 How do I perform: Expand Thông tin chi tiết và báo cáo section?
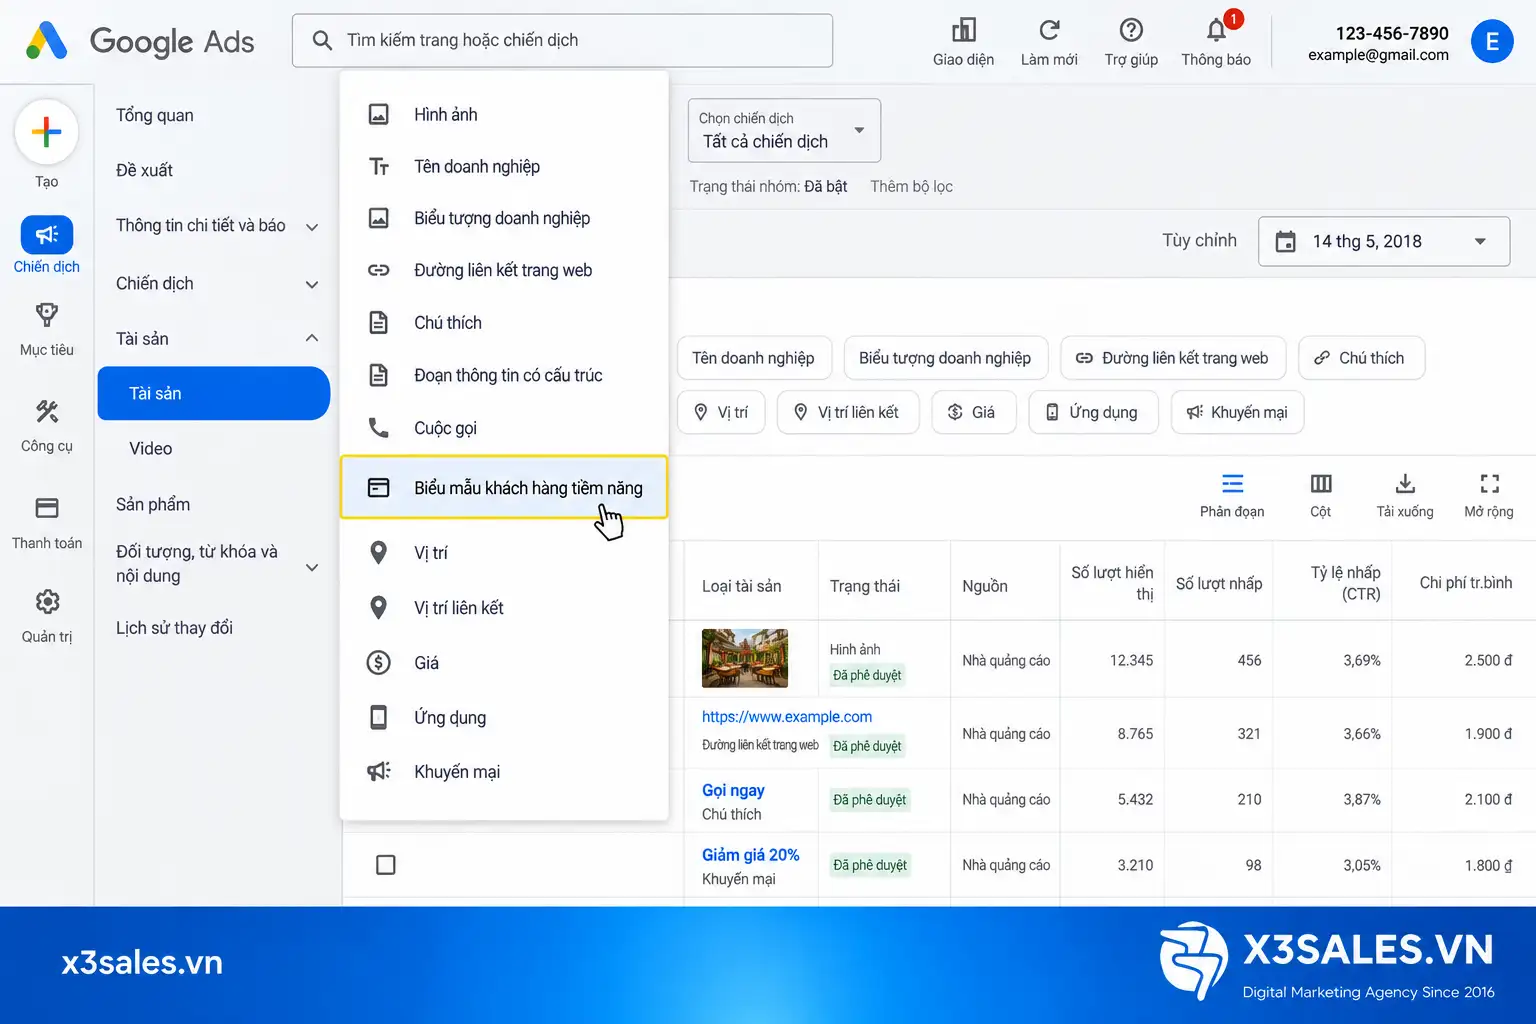312,227
